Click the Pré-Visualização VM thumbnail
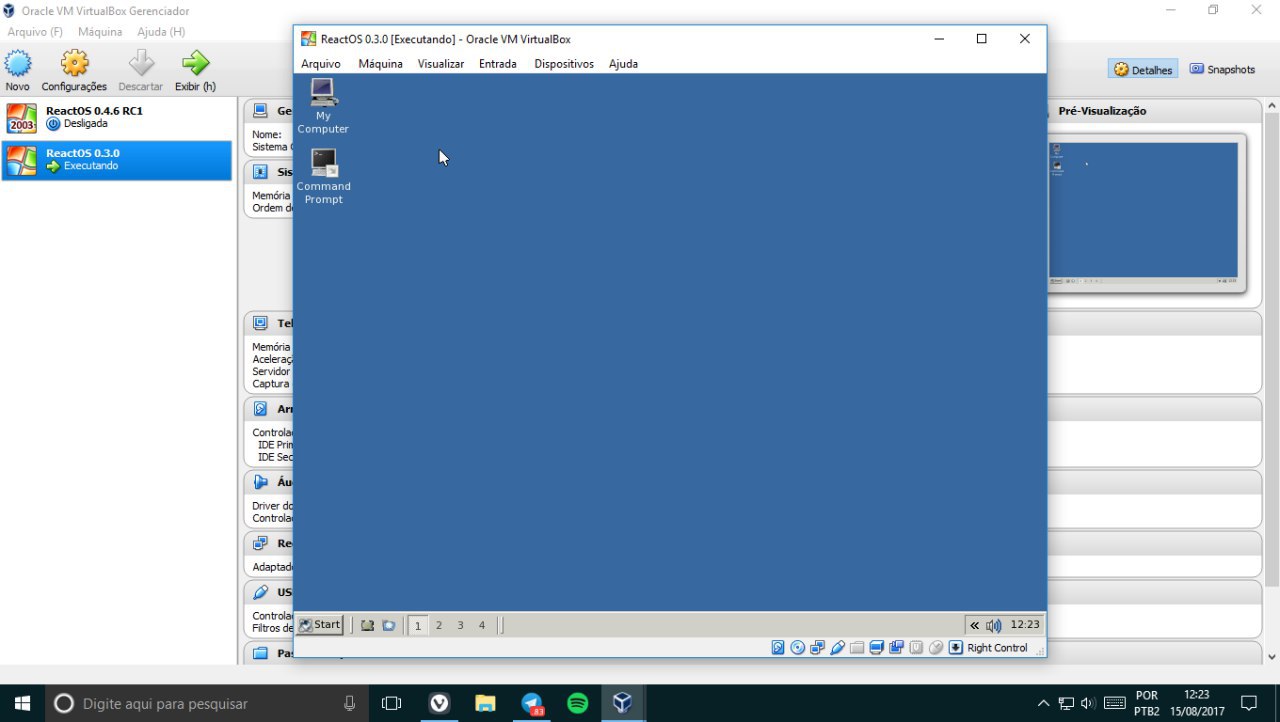 (1145, 212)
